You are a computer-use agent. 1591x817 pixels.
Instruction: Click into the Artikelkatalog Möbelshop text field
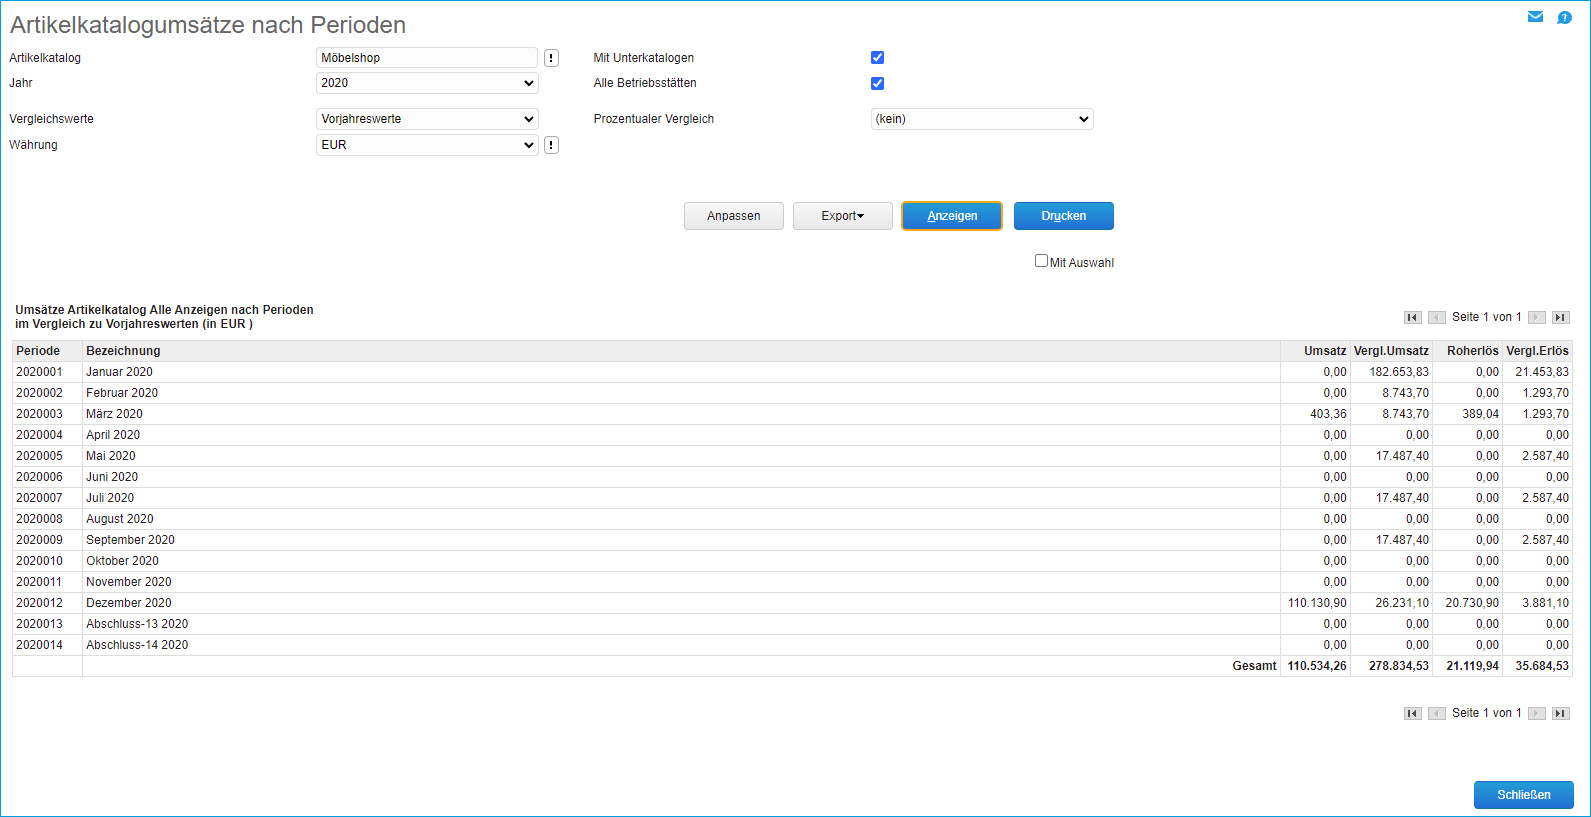(x=427, y=58)
